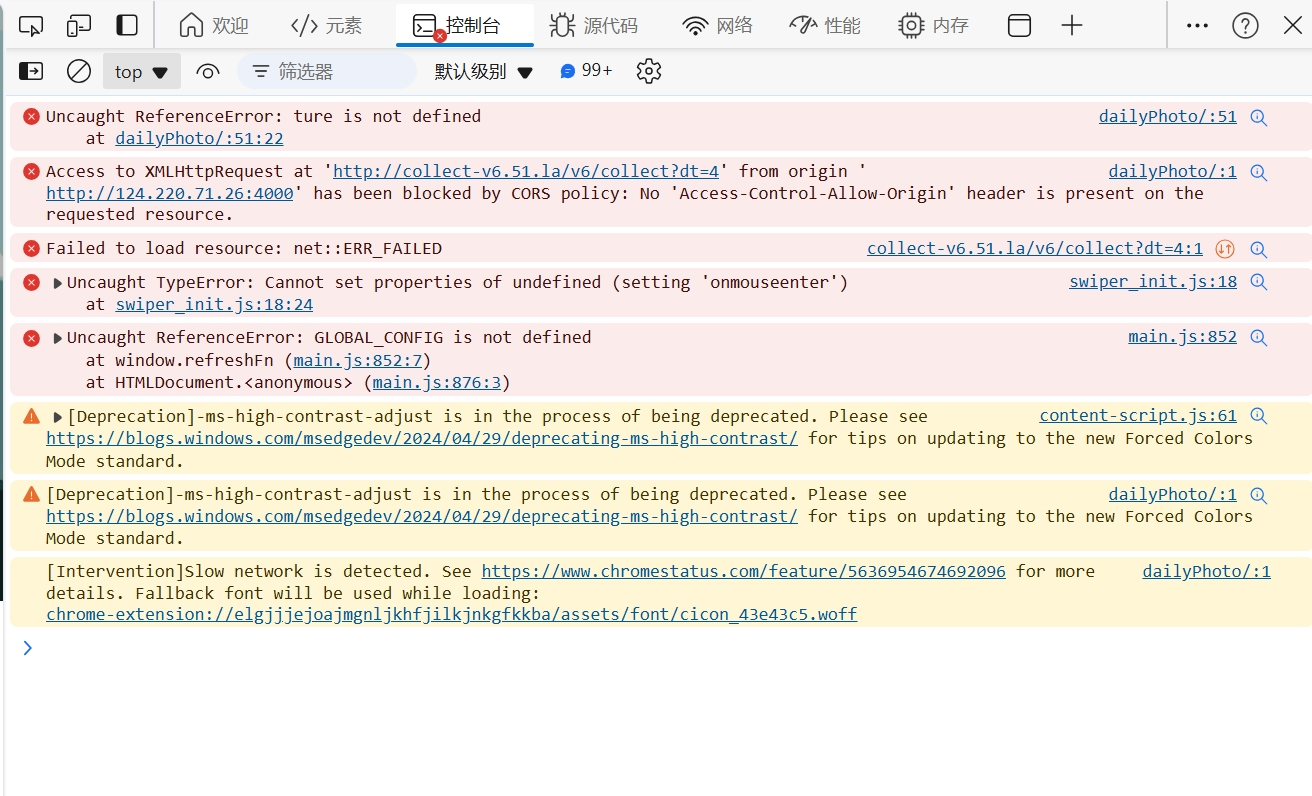The width and height of the screenshot is (1312, 796).
Task: Add a new DevTools tab with plus icon
Action: pos(1072,26)
